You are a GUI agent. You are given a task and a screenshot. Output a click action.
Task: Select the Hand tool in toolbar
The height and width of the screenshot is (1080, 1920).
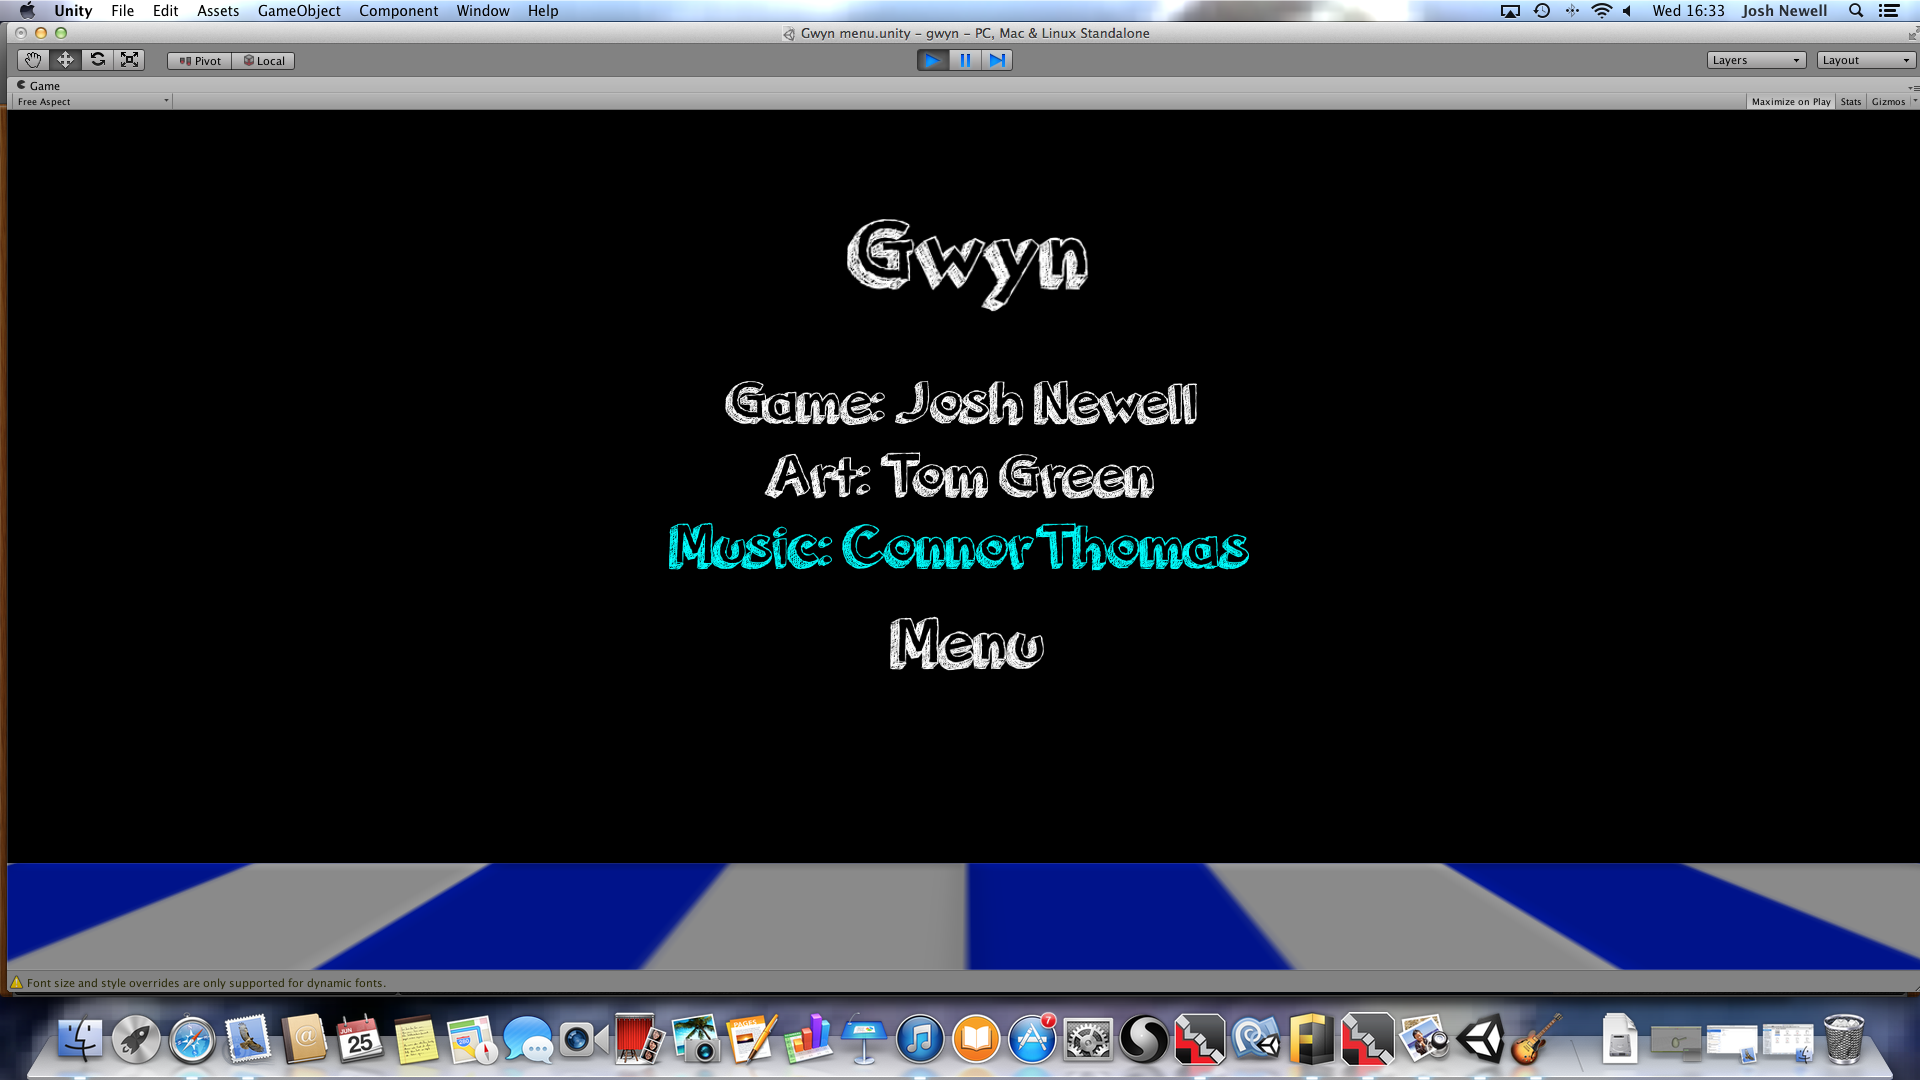[33, 60]
